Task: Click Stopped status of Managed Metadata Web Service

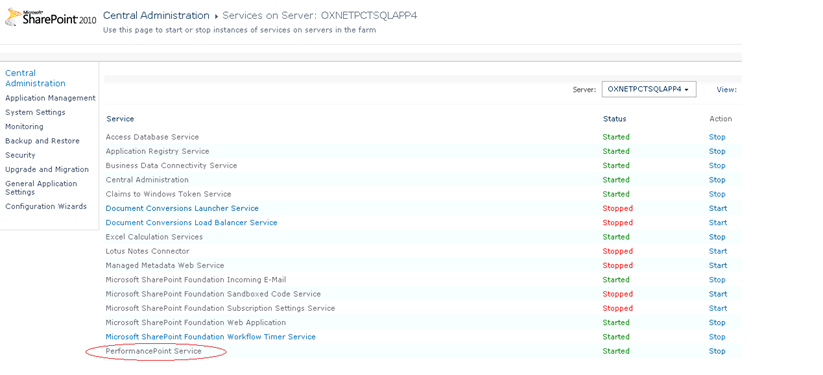Action: [x=618, y=265]
